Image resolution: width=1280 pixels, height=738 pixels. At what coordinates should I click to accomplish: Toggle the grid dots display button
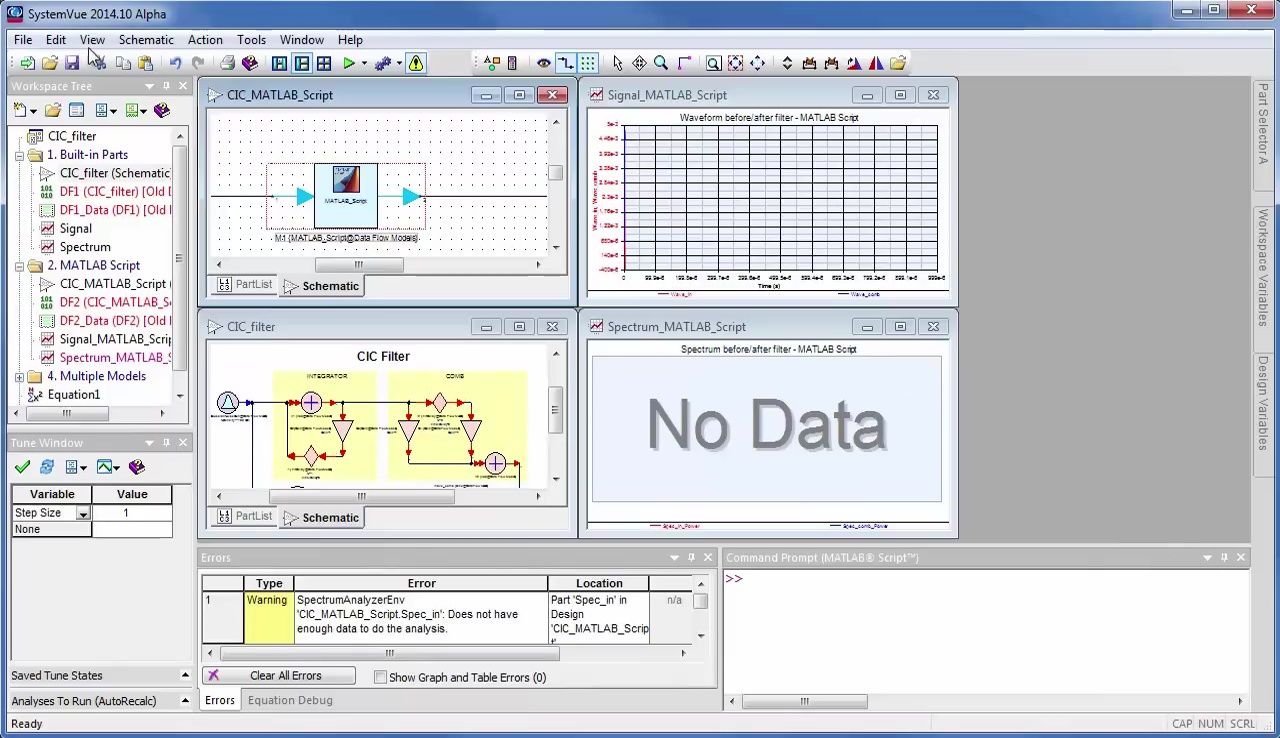click(587, 63)
